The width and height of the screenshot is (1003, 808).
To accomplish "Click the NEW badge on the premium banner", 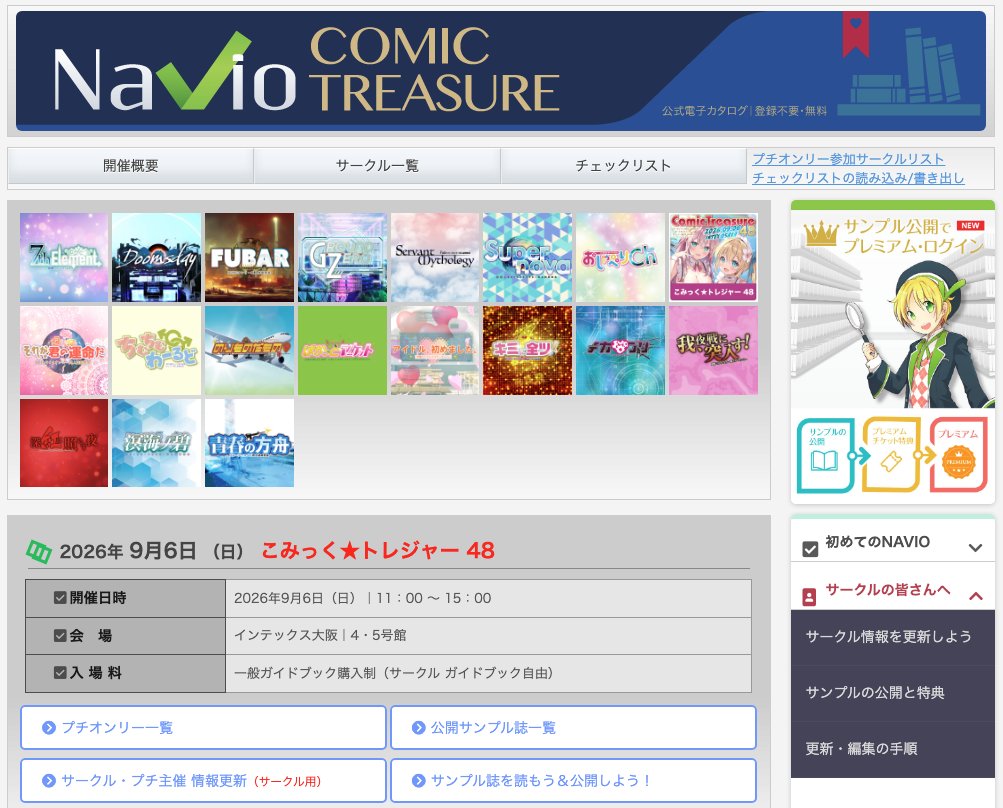I will coord(970,225).
